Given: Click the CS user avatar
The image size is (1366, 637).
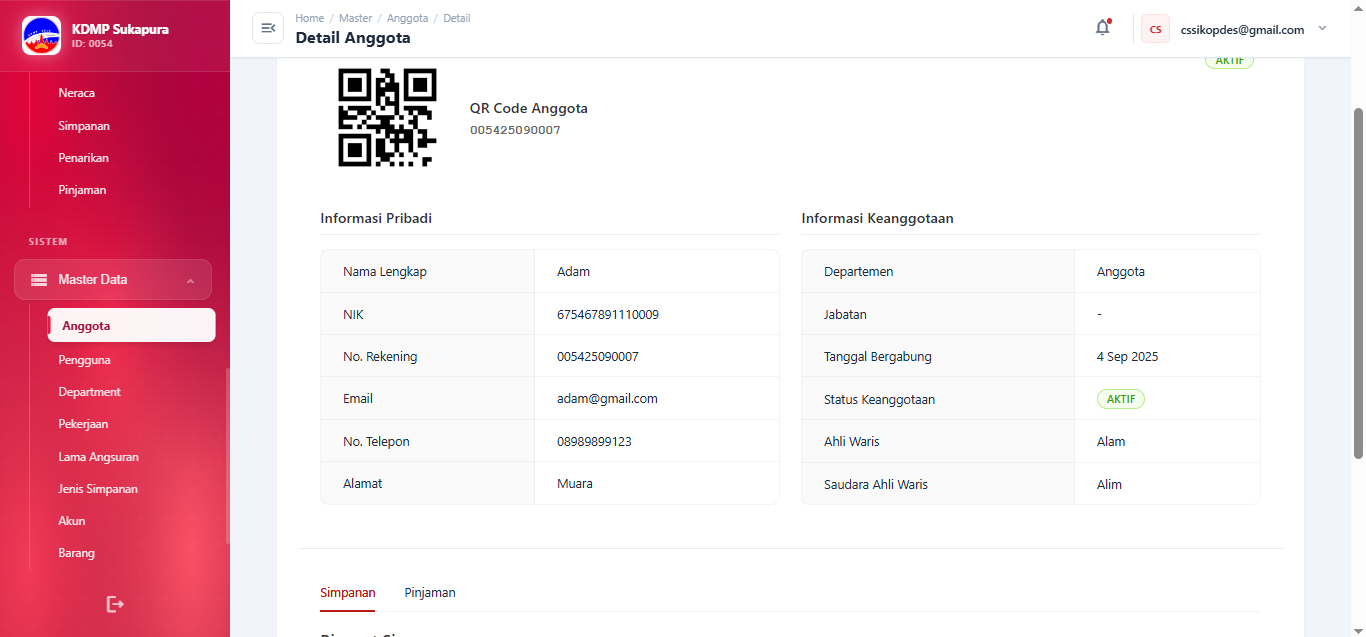Looking at the screenshot, I should pyautogui.click(x=1155, y=29).
